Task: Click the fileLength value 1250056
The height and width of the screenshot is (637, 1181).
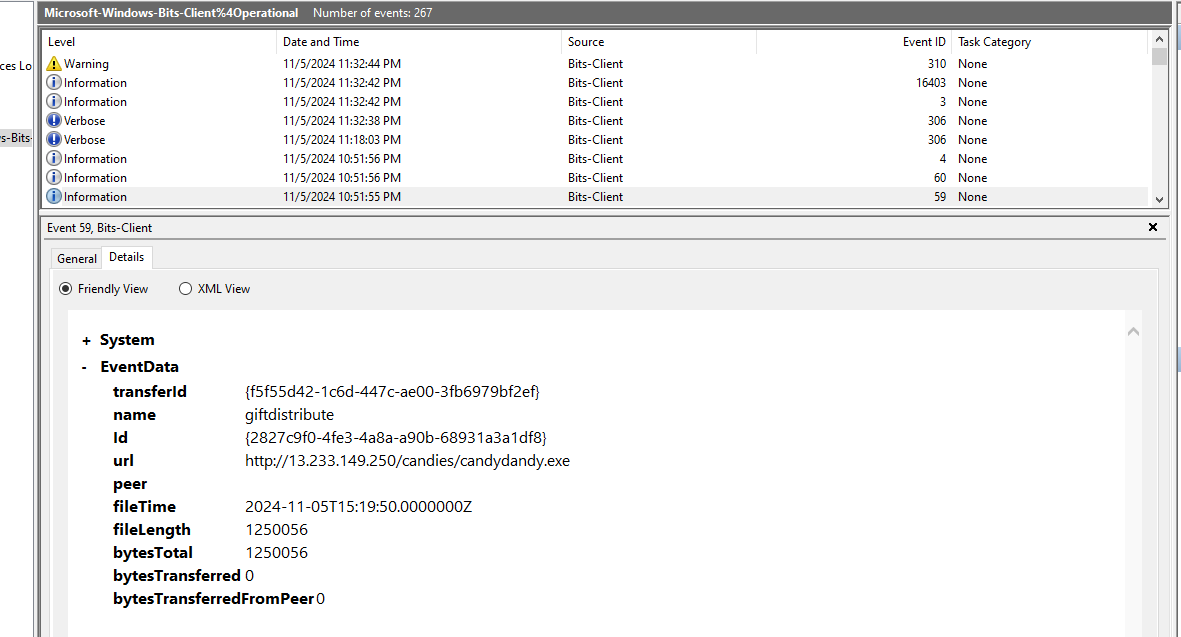Action: pos(276,530)
